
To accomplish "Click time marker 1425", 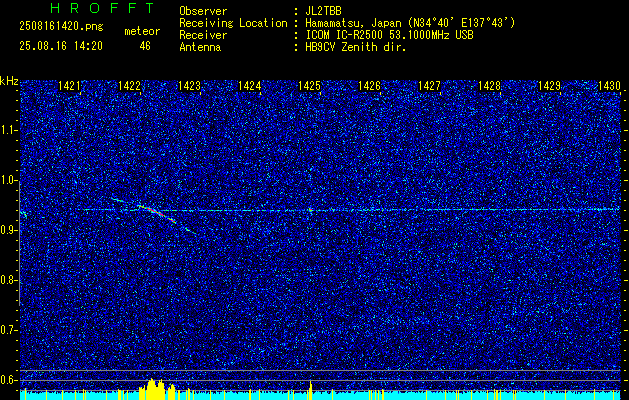I will pos(309,85).
